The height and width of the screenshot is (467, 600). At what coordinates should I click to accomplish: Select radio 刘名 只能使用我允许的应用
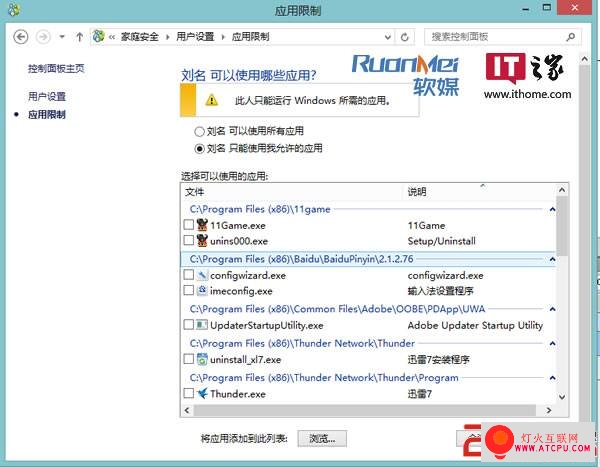tap(199, 149)
